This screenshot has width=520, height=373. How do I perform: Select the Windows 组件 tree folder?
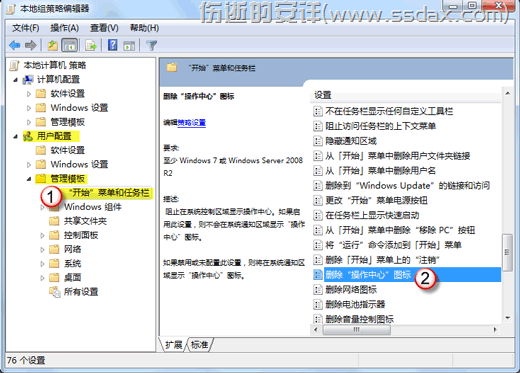(x=93, y=207)
